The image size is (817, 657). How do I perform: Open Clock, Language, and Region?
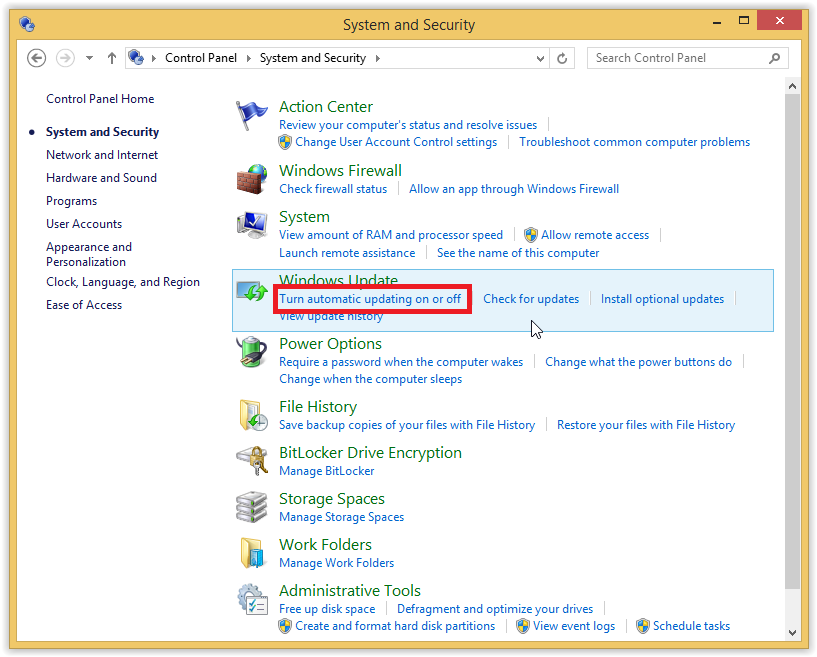click(122, 282)
